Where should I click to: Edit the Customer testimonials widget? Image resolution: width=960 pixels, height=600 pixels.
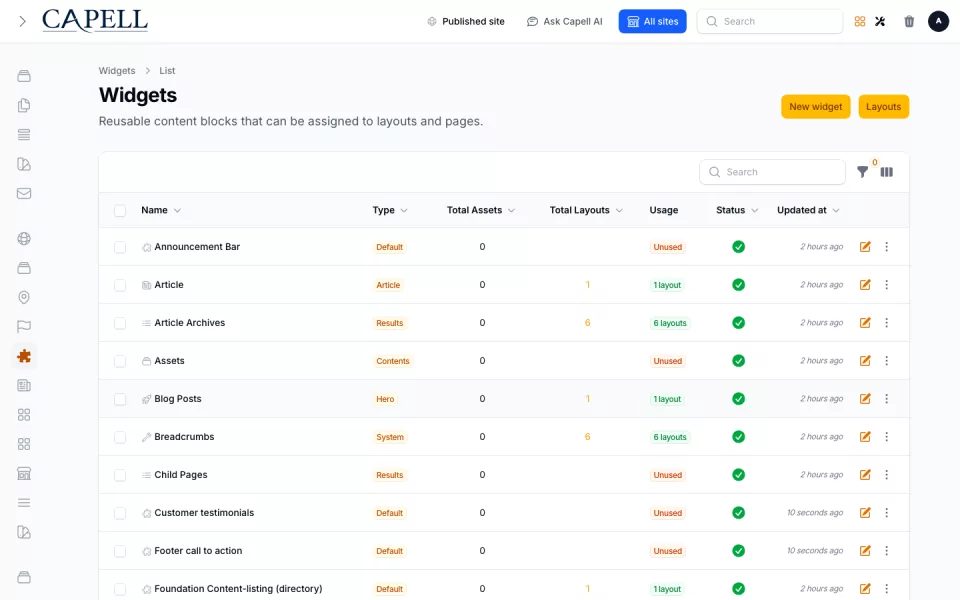click(x=865, y=512)
